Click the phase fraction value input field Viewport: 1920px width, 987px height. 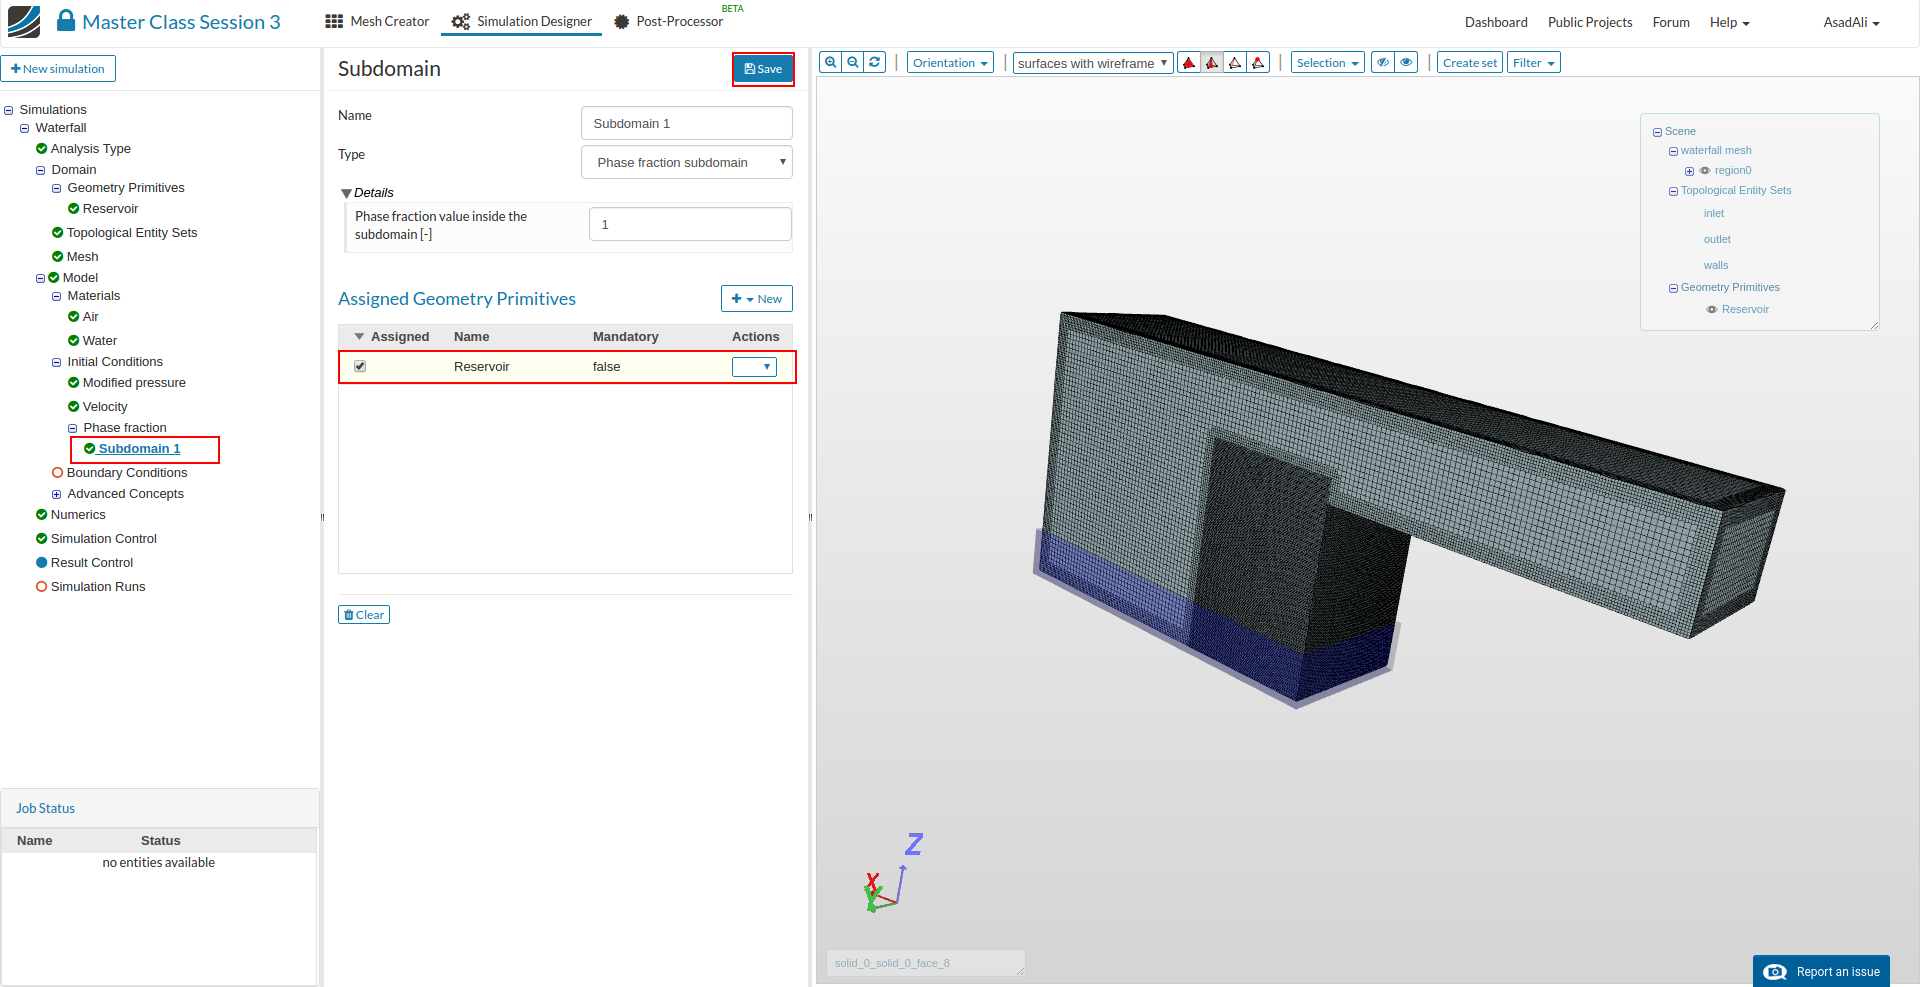(690, 225)
